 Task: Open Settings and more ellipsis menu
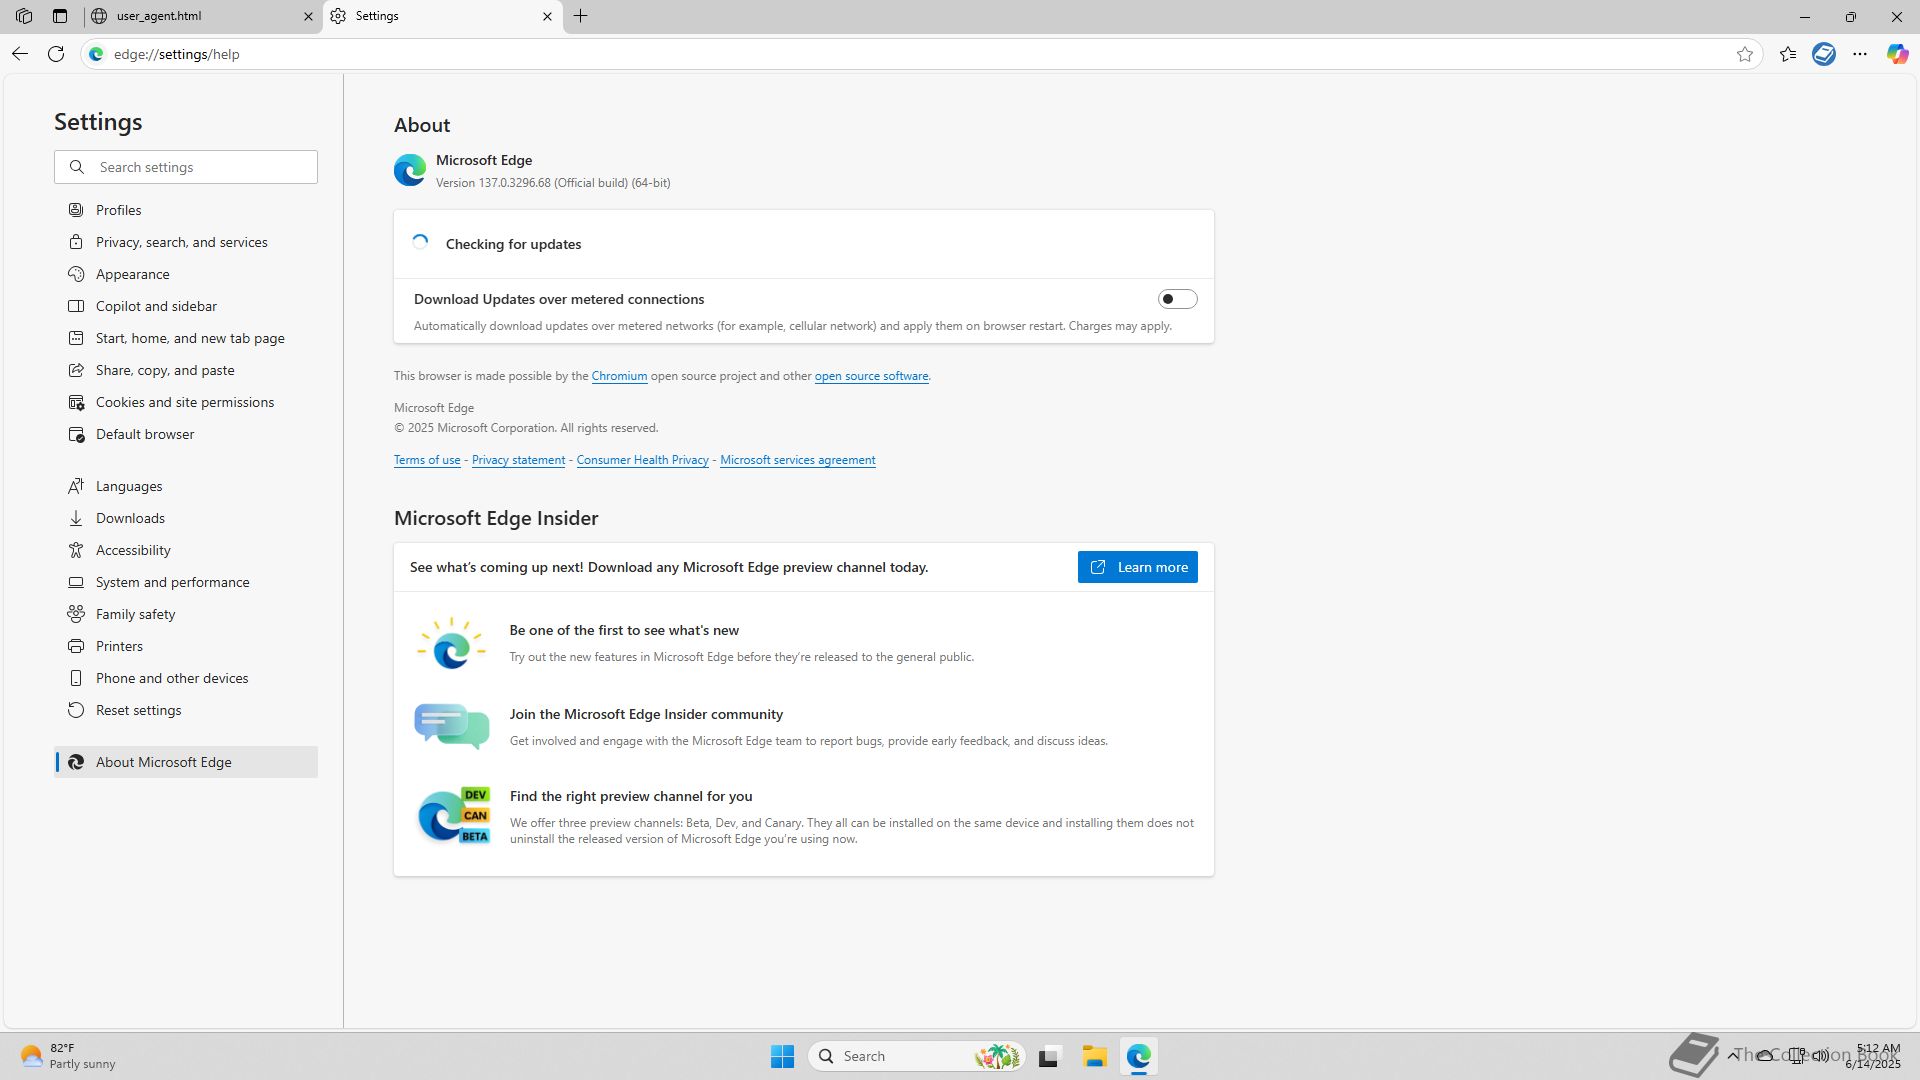click(x=1860, y=54)
